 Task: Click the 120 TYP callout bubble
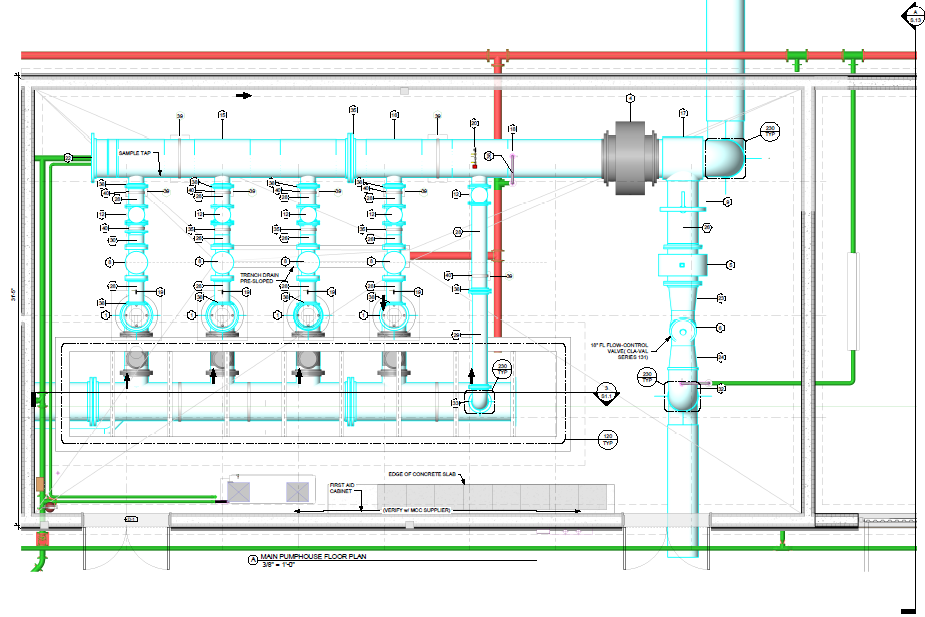608,439
